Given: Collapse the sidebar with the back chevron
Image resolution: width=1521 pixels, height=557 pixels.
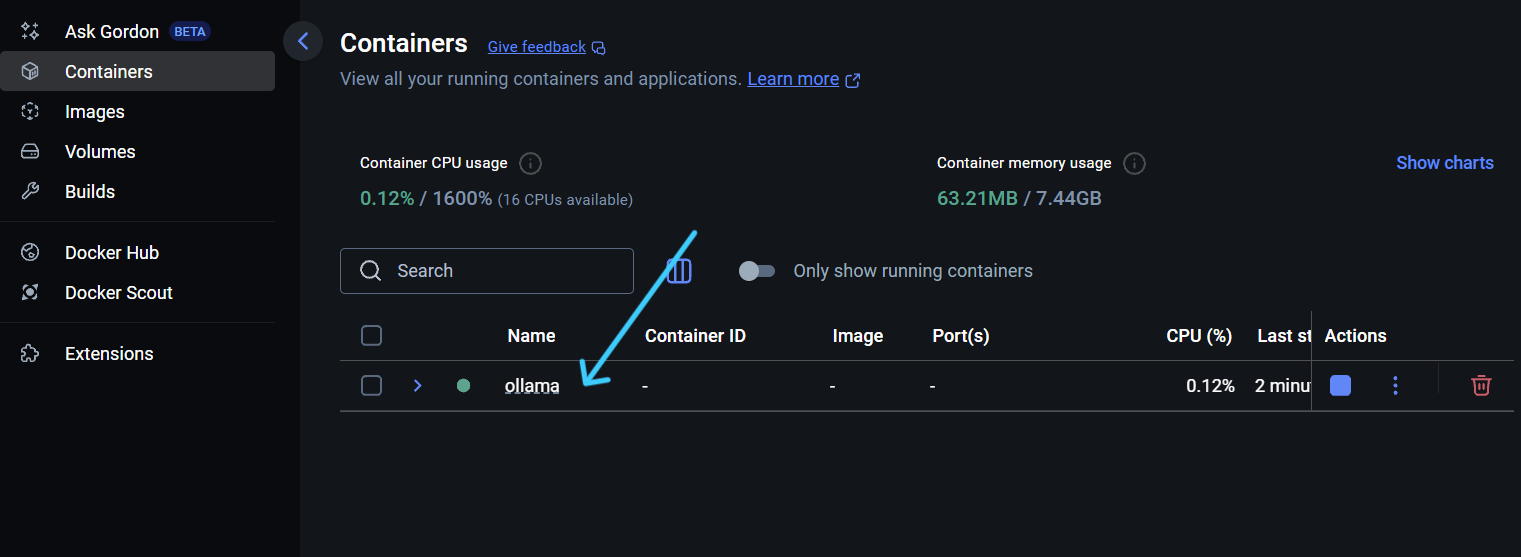Looking at the screenshot, I should 303,41.
